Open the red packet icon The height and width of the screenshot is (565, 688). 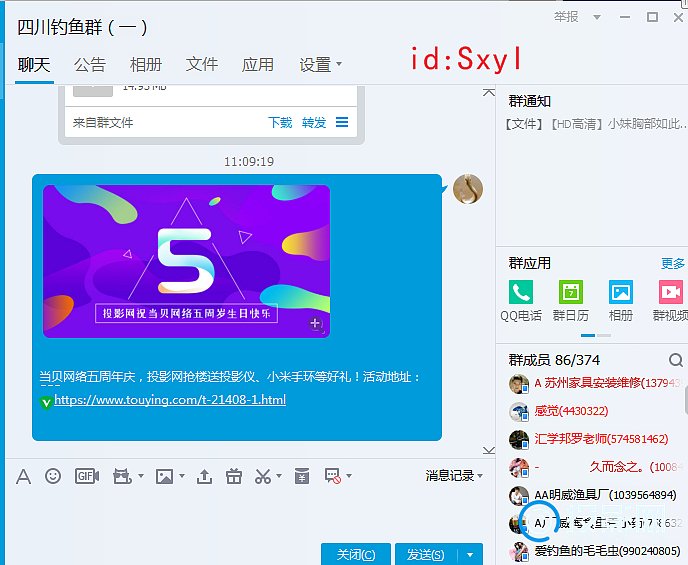302,476
